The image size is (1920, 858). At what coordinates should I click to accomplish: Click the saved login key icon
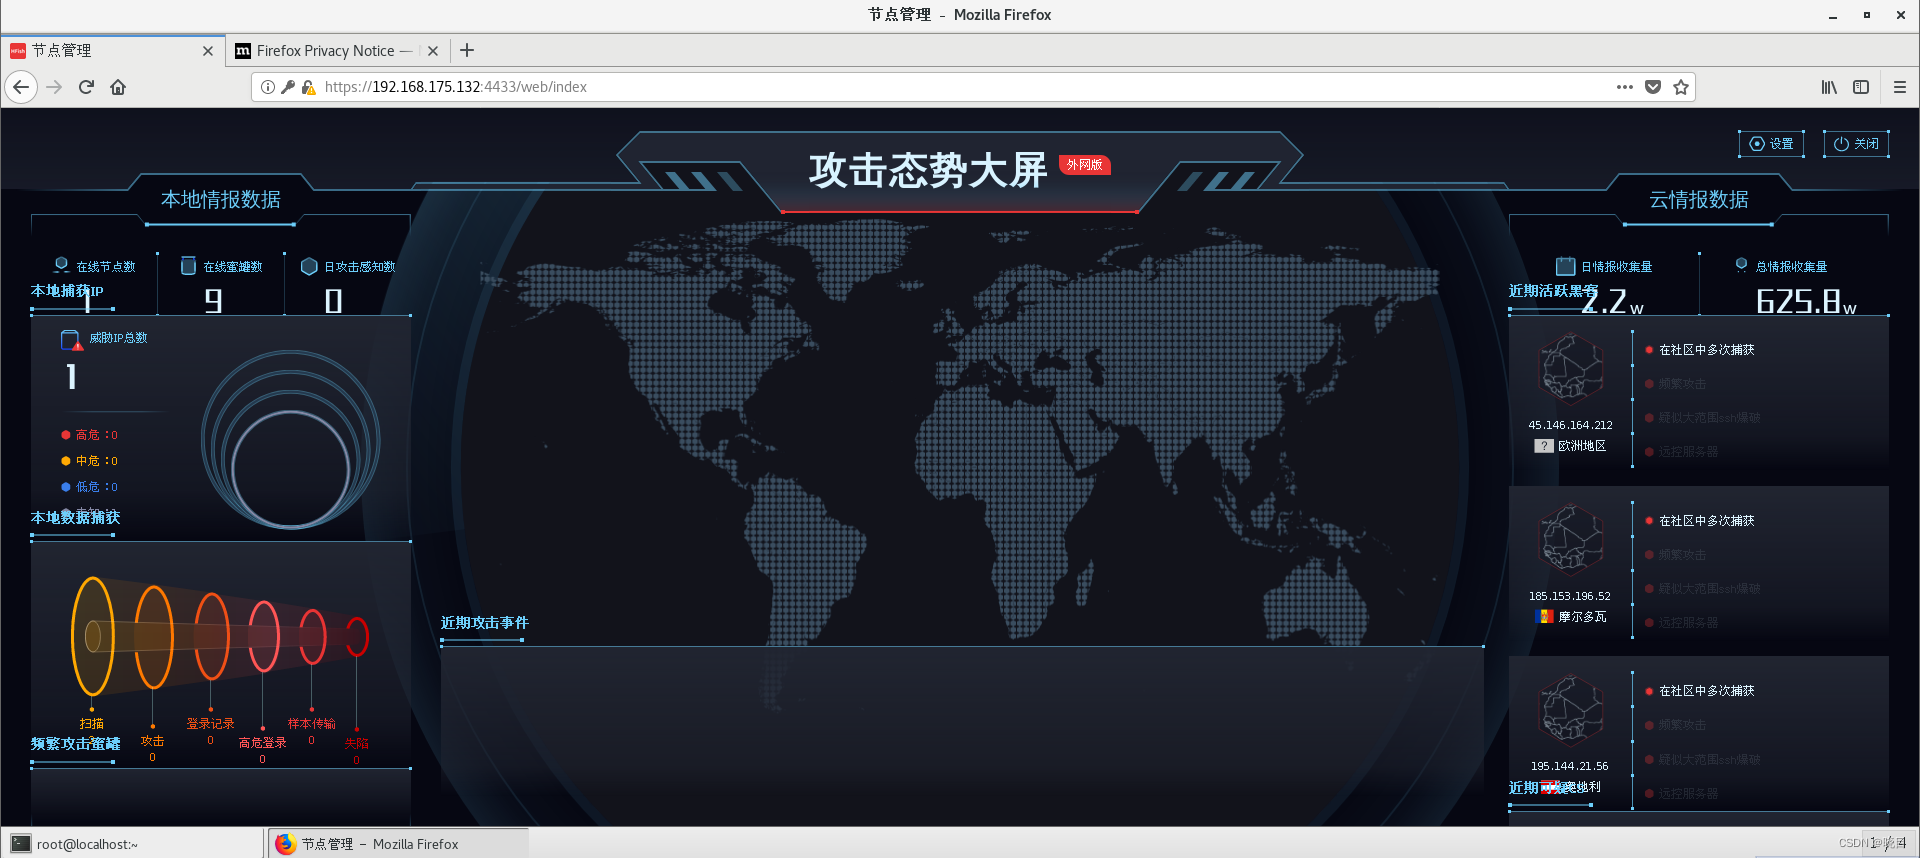pyautogui.click(x=288, y=87)
